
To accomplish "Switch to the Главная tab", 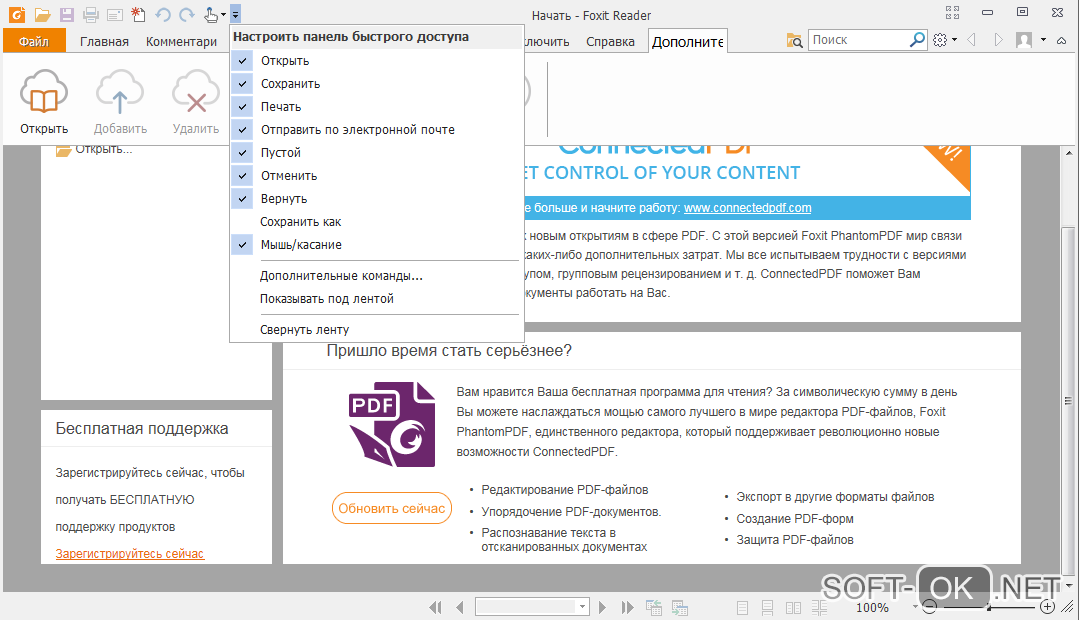I will [x=104, y=41].
